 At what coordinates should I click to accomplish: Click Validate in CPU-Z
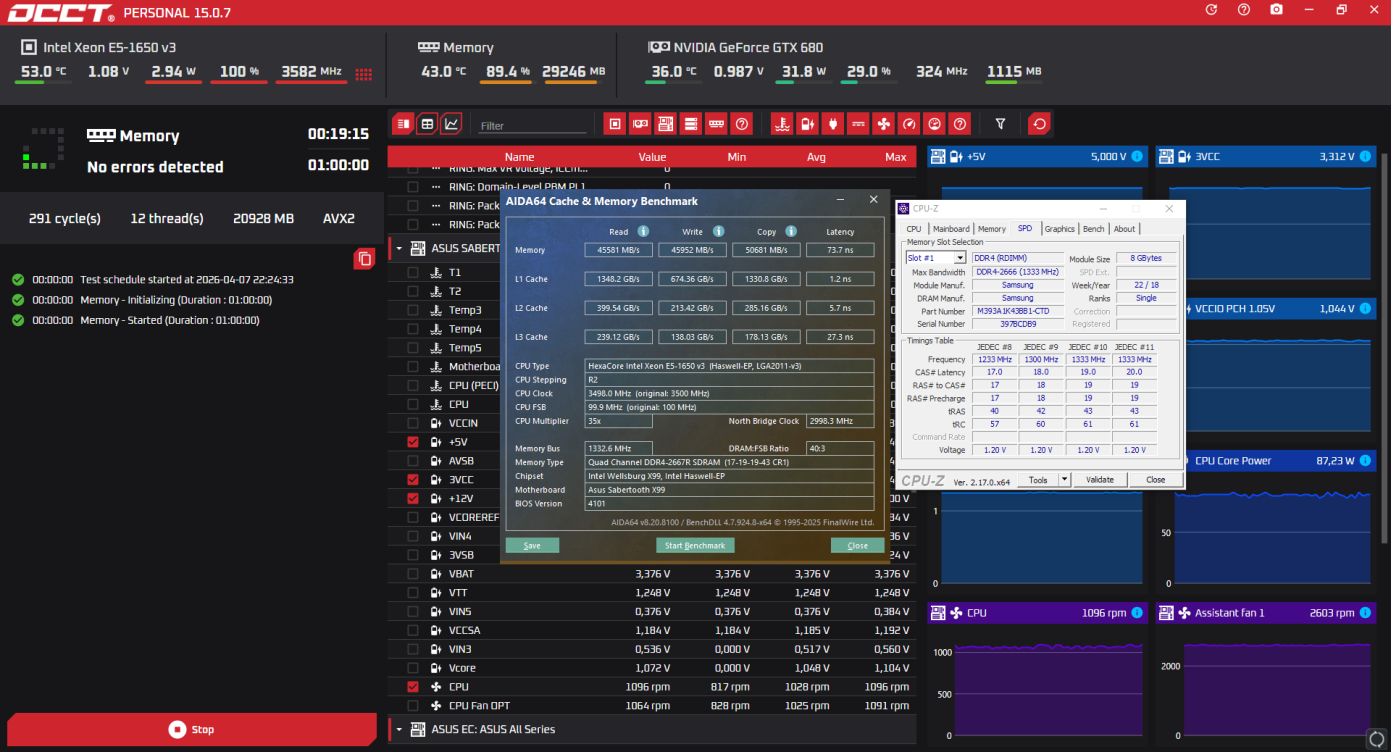(1100, 480)
